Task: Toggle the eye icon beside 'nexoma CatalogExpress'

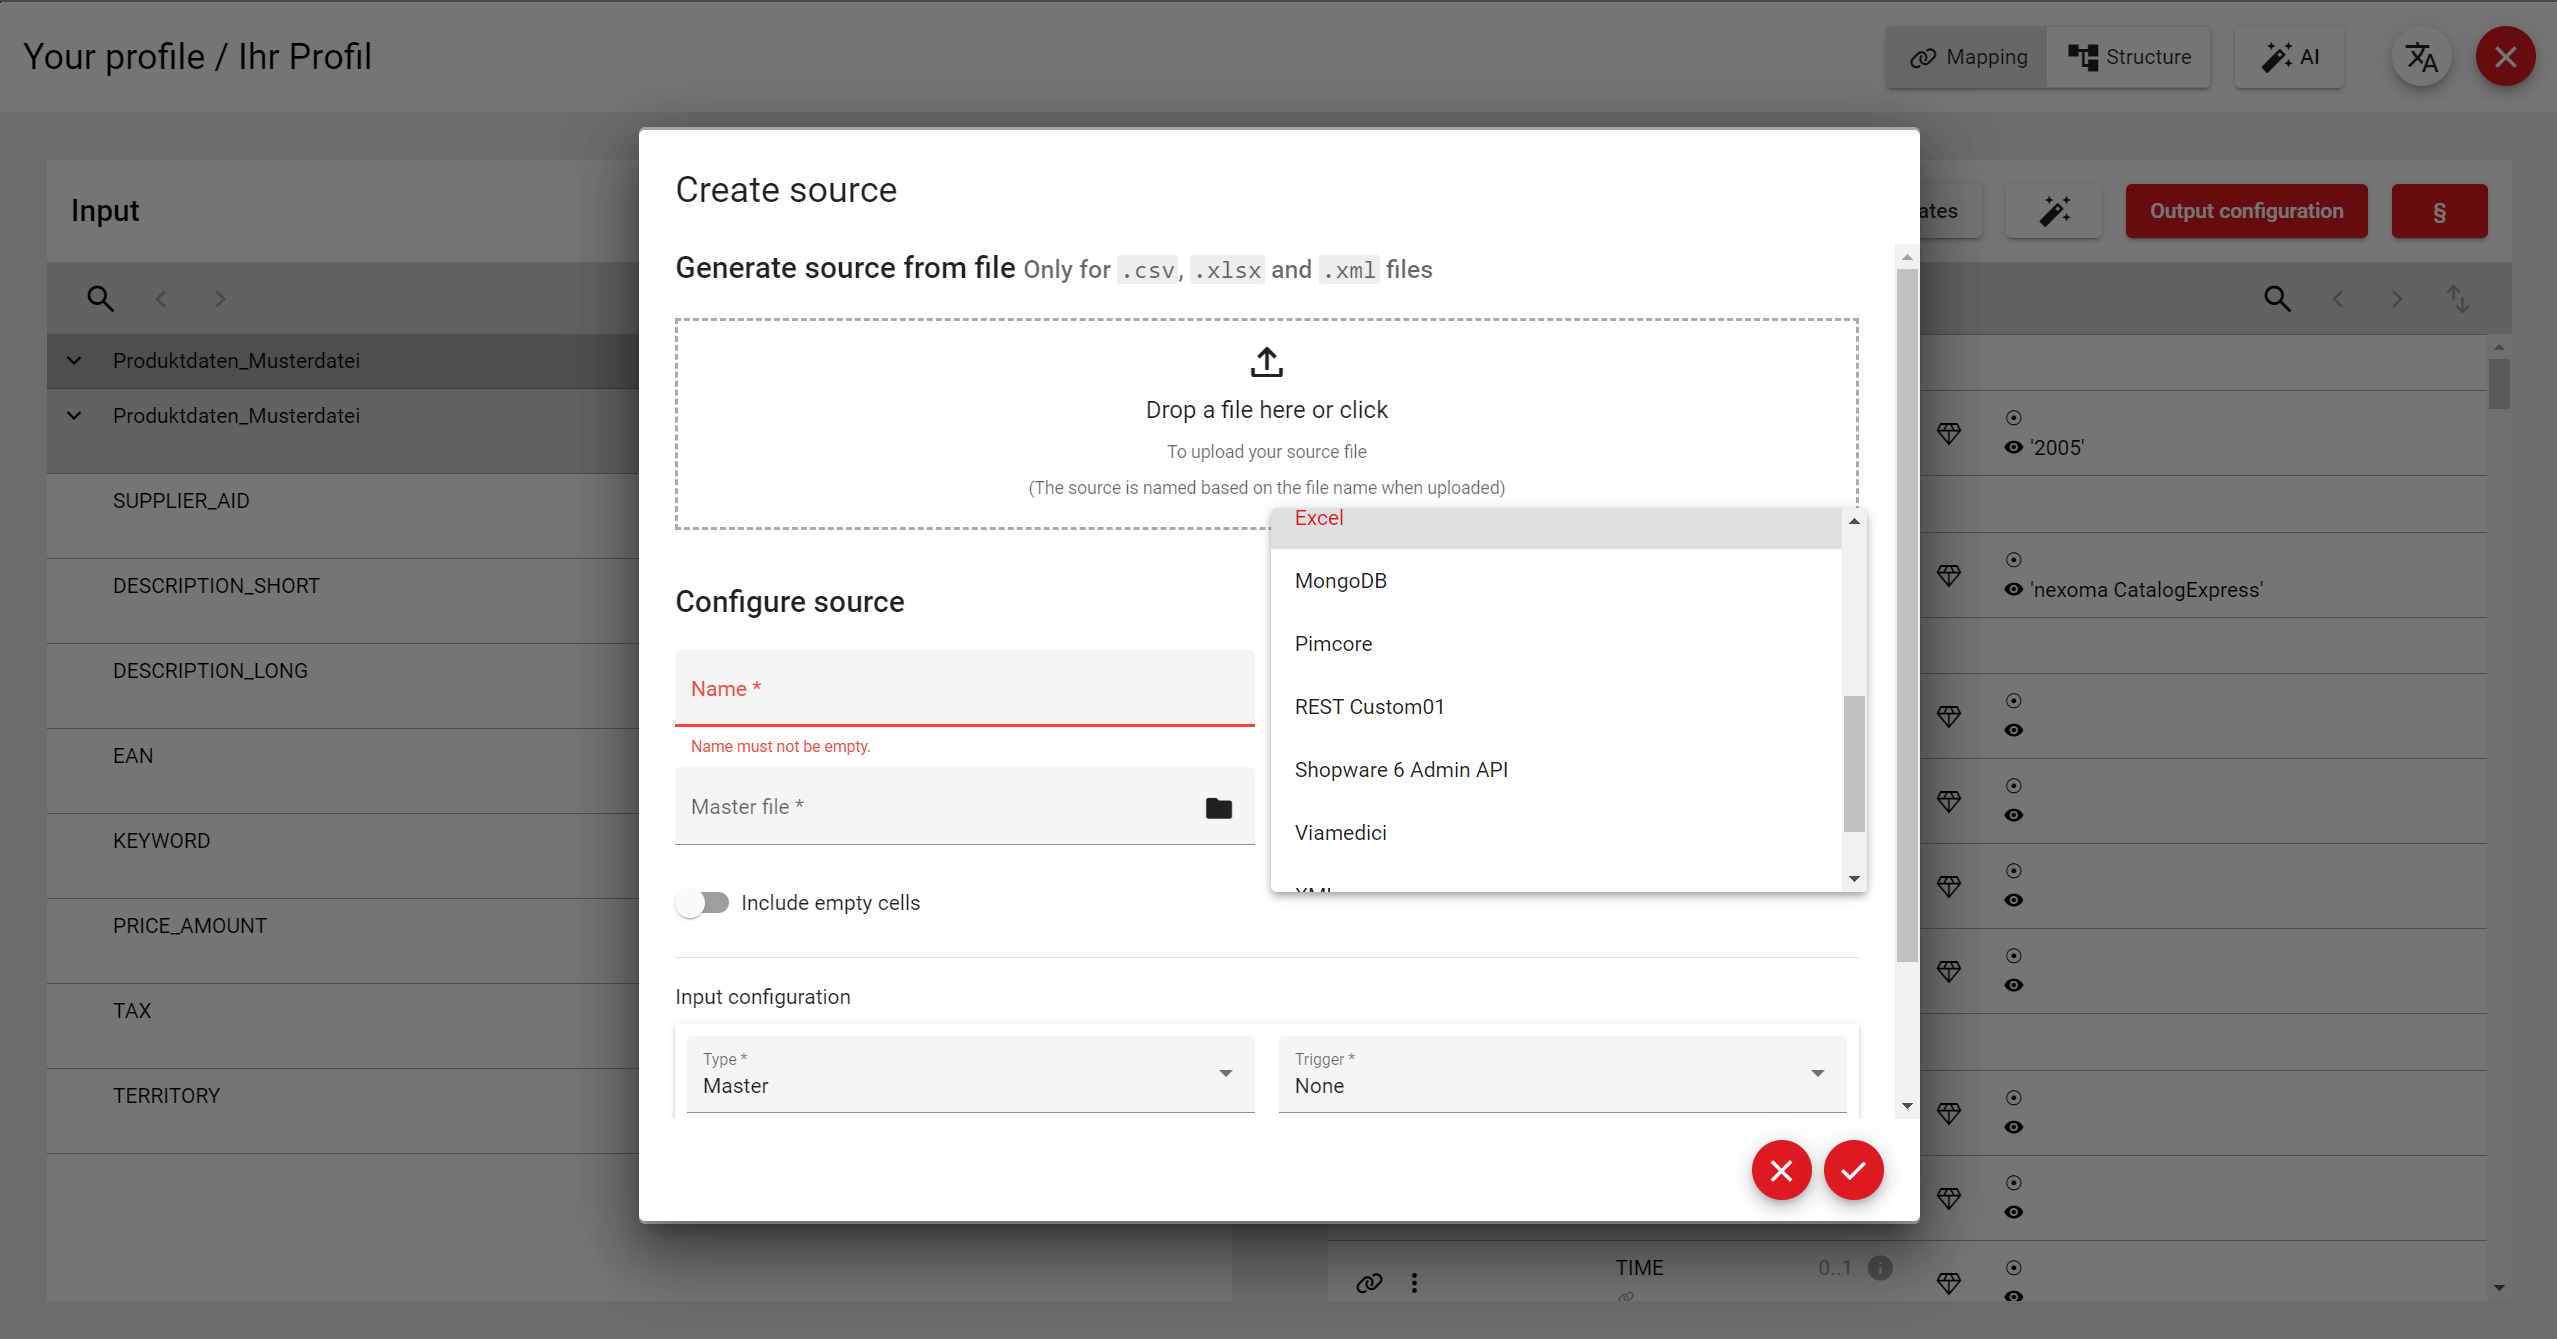Action: point(2013,590)
